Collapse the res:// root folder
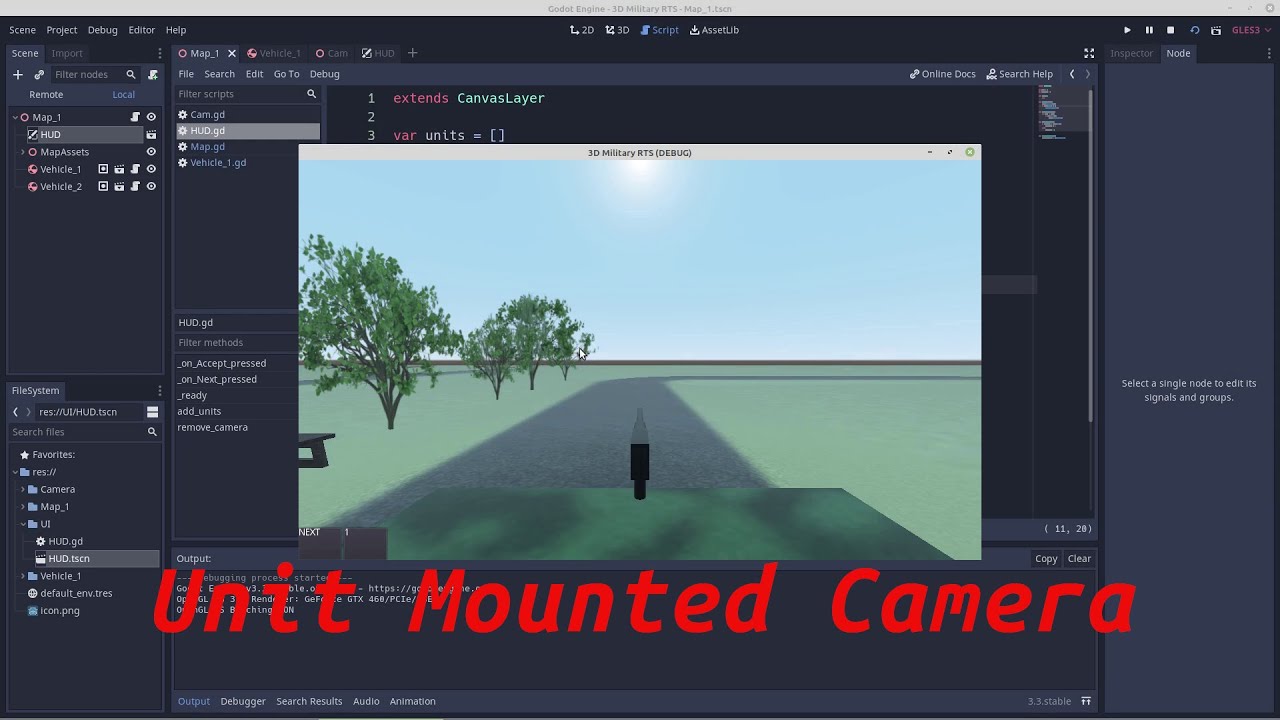 tap(15, 472)
